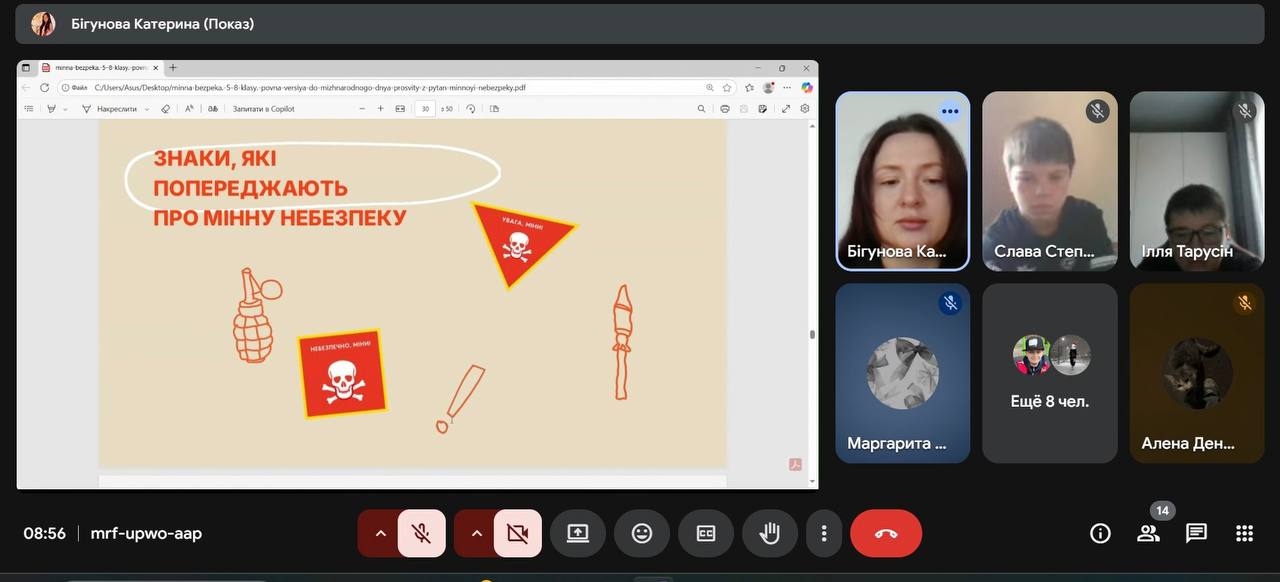
Task: Open the emoji reactions button
Action: click(x=642, y=533)
